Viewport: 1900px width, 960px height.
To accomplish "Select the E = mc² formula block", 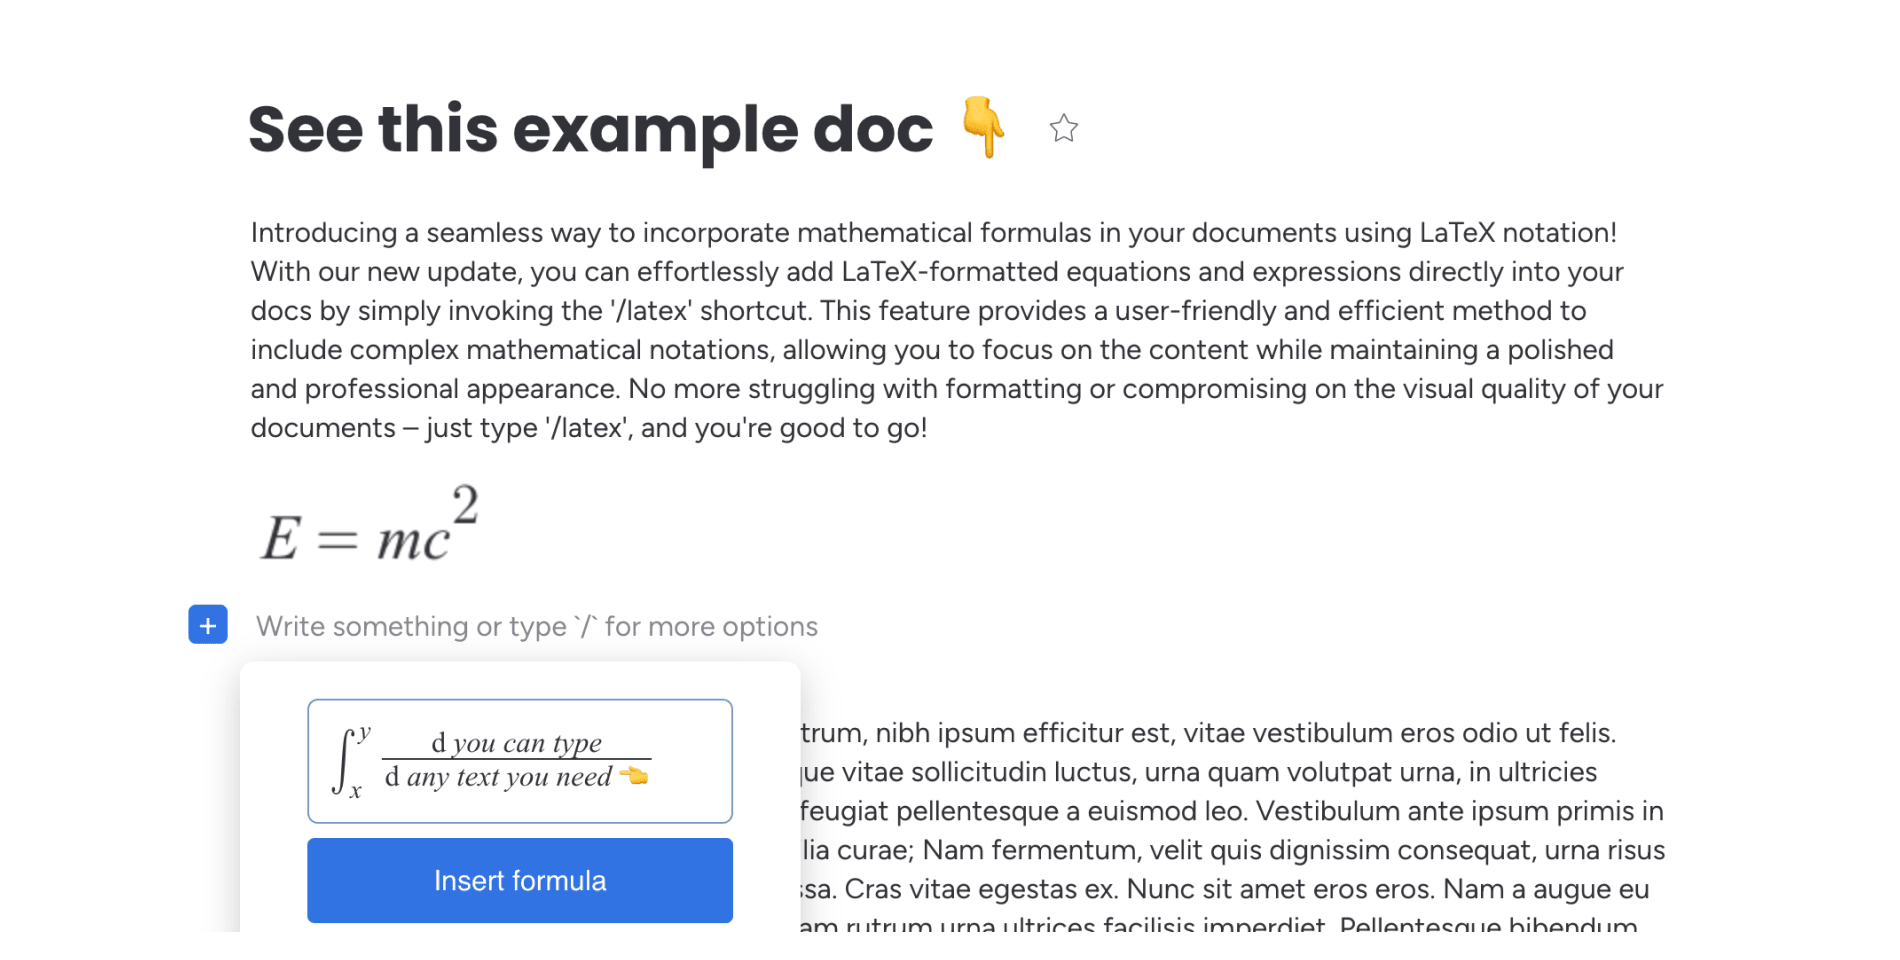I will point(369,526).
